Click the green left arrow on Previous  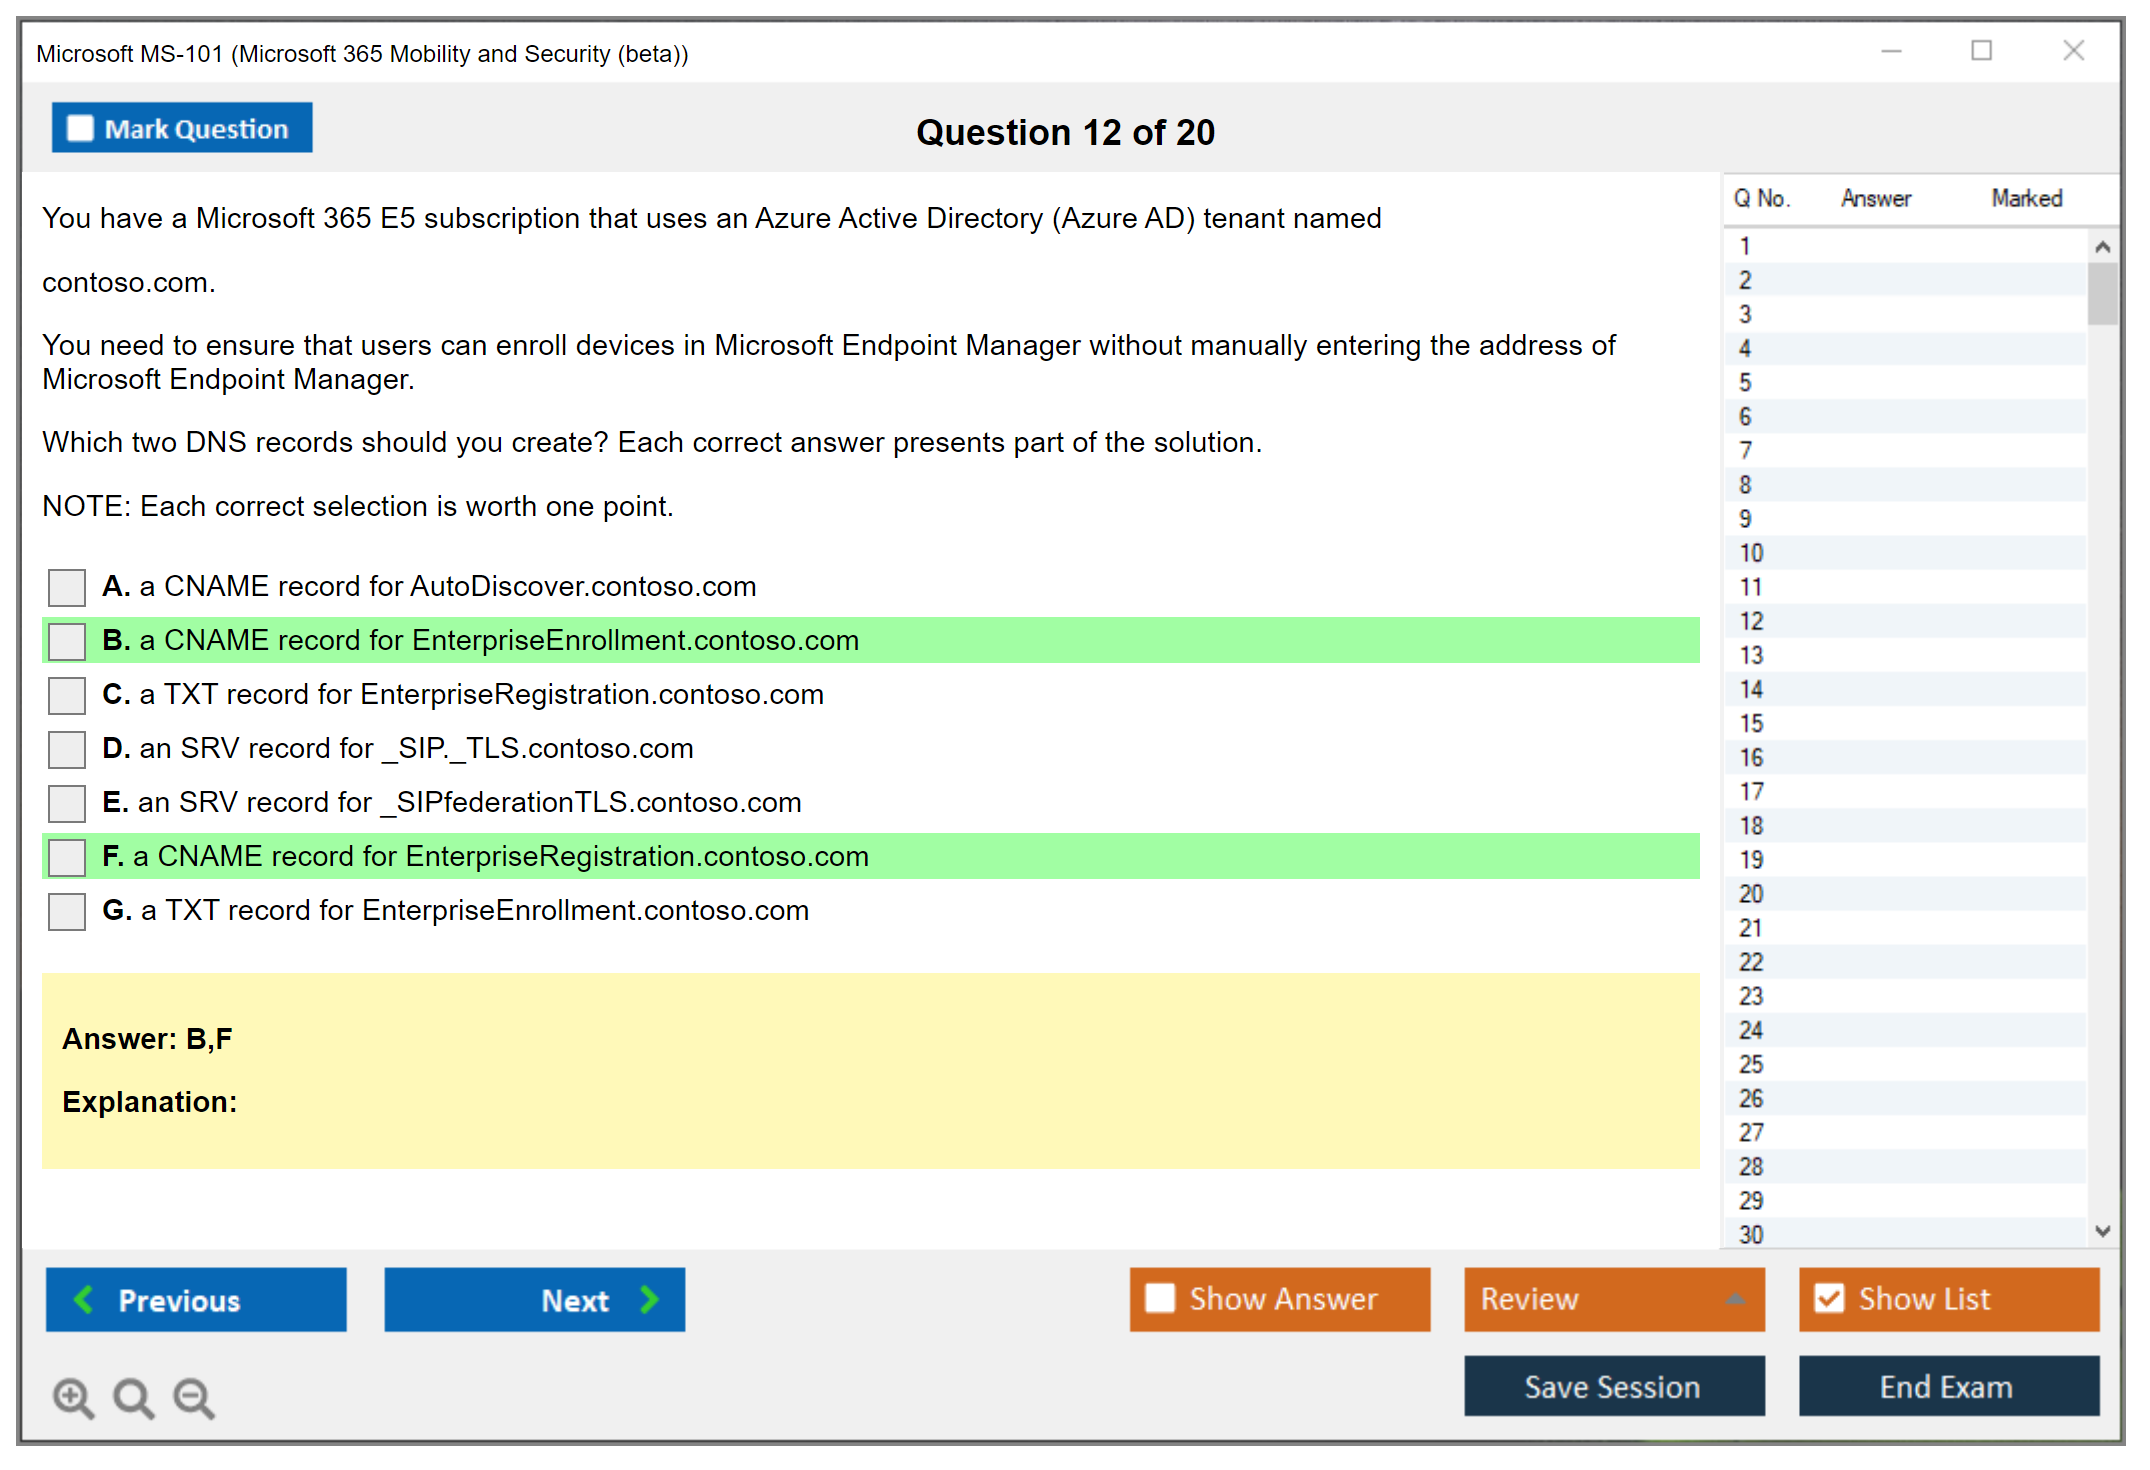(x=84, y=1299)
